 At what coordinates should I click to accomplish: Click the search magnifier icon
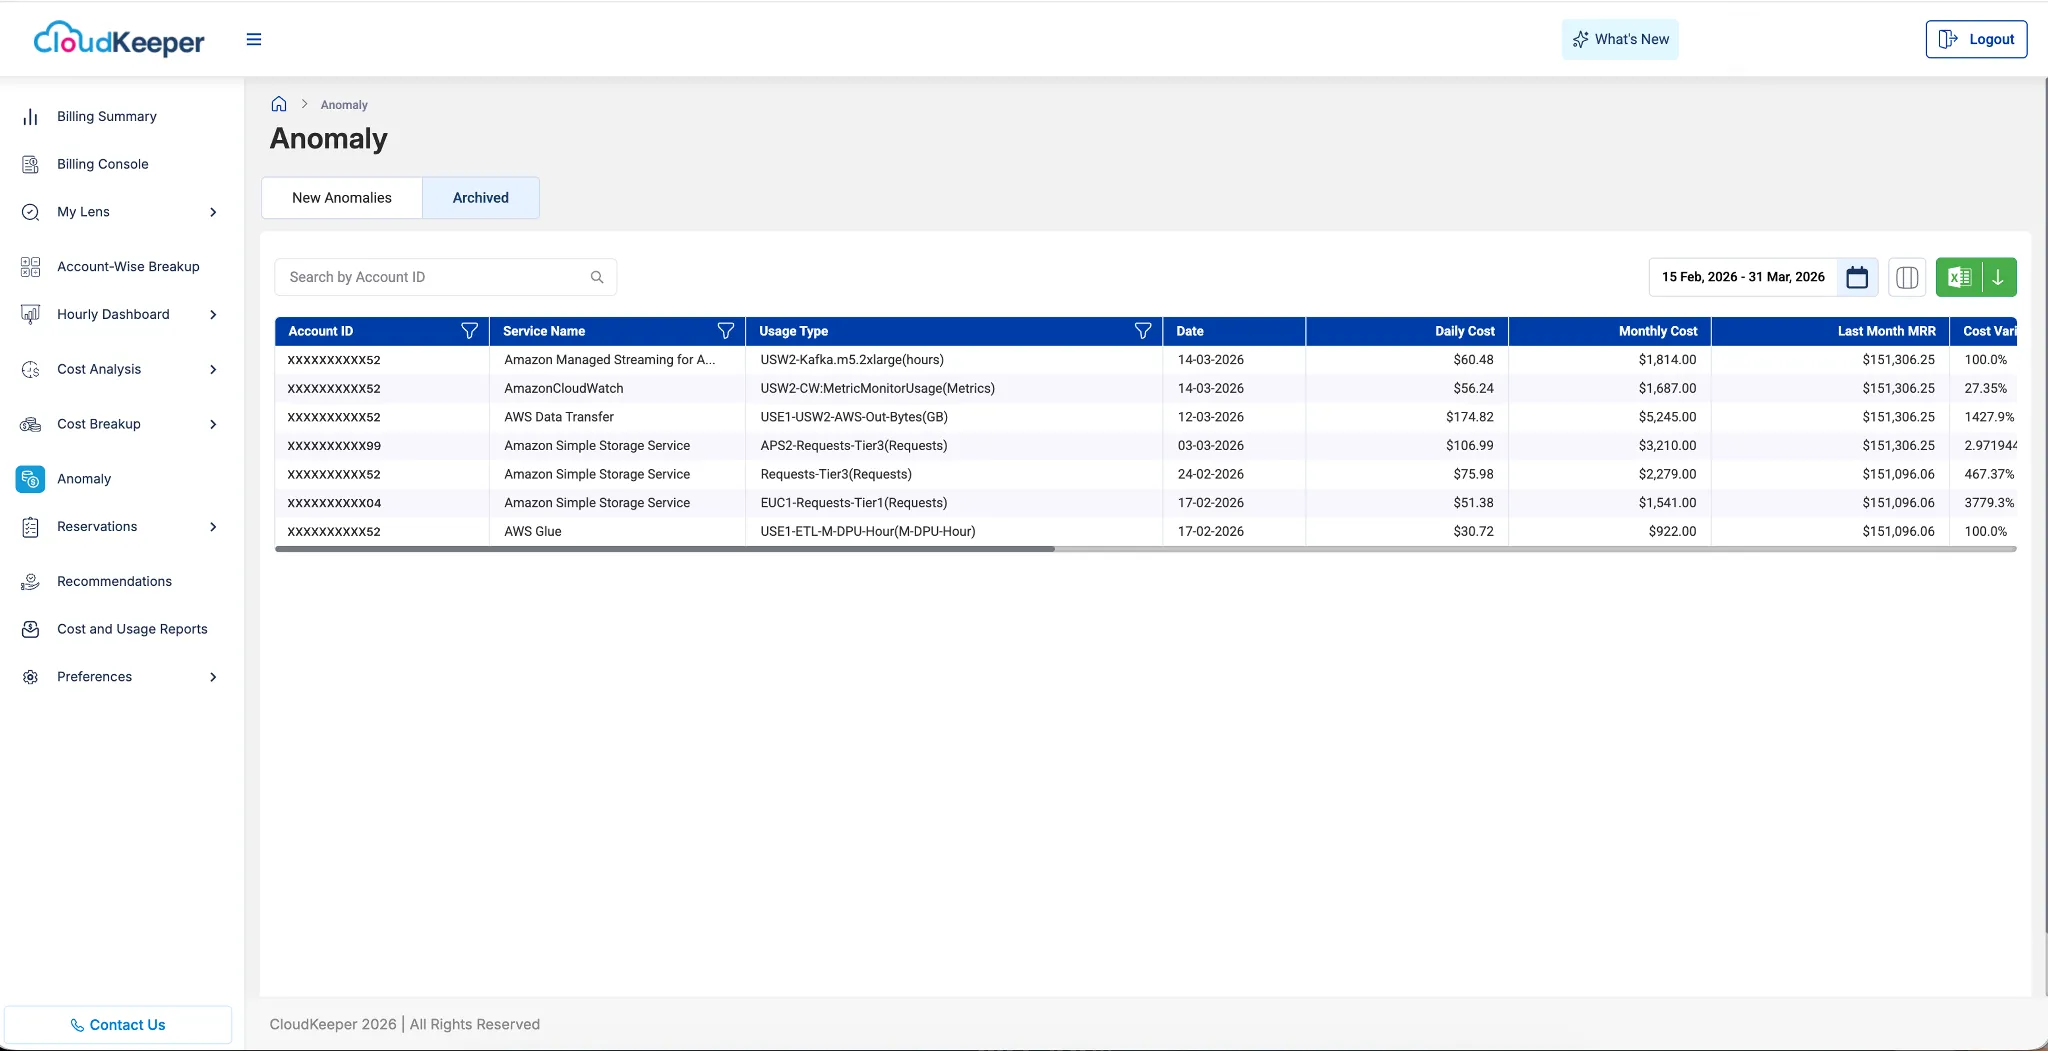597,277
